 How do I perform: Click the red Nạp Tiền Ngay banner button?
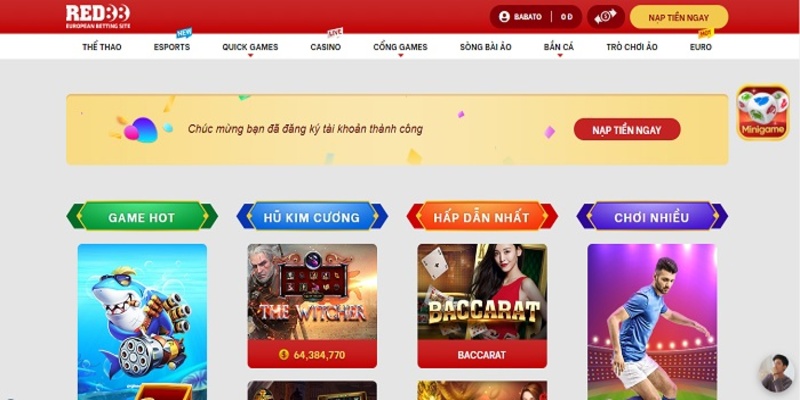pos(627,130)
